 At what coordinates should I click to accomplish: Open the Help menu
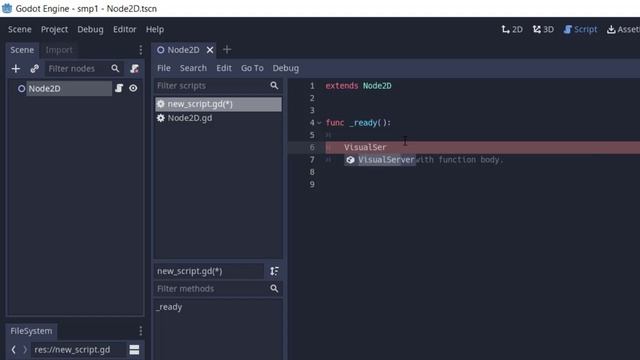click(x=155, y=29)
